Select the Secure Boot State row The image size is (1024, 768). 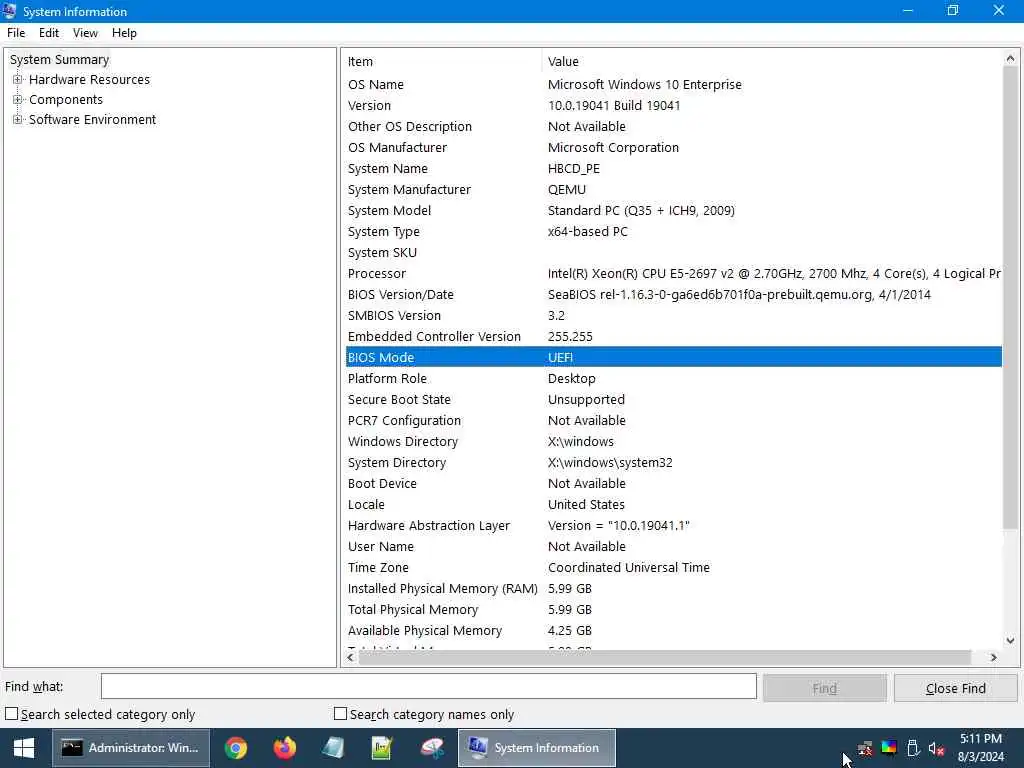coord(673,399)
